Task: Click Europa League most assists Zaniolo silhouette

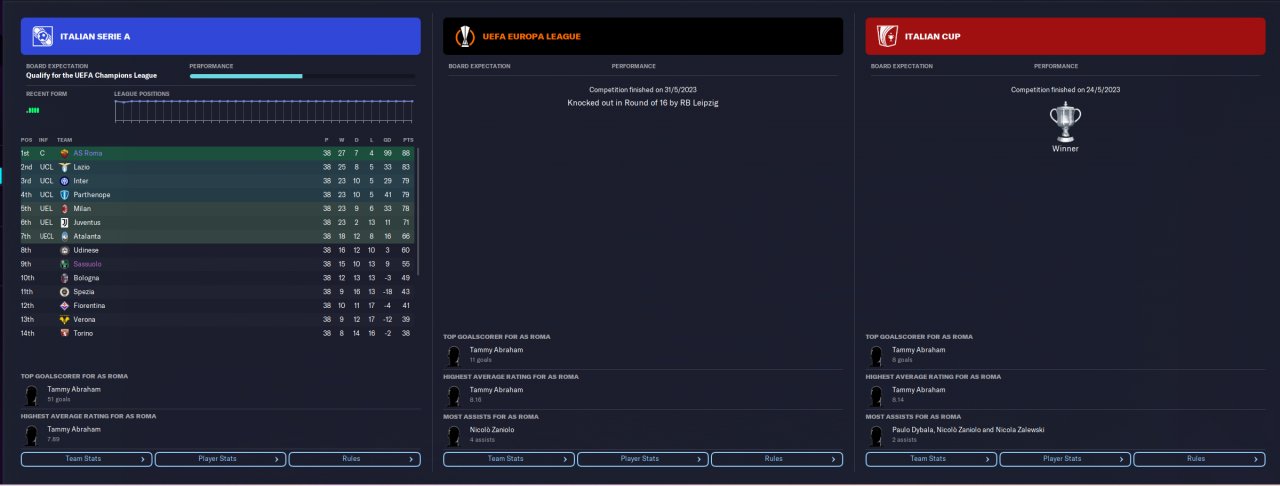Action: click(x=453, y=434)
